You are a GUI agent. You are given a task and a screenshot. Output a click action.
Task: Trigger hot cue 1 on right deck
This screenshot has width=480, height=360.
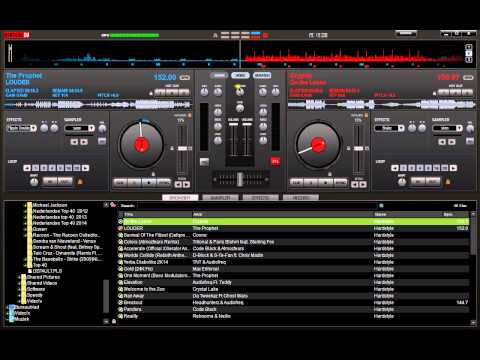point(444,92)
